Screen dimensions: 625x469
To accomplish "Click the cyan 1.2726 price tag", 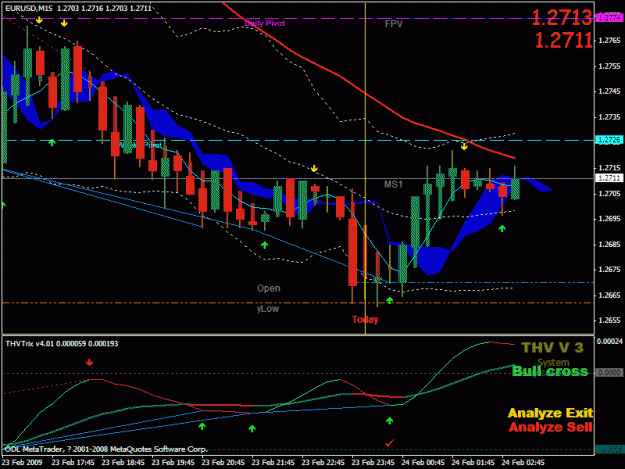I will pyautogui.click(x=609, y=140).
